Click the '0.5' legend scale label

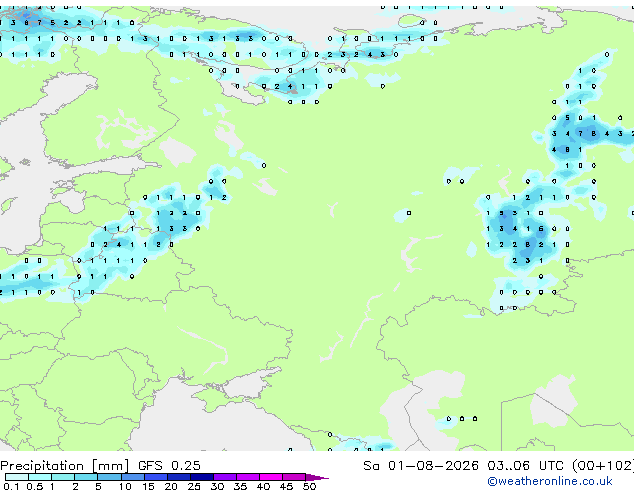pyautogui.click(x=35, y=486)
